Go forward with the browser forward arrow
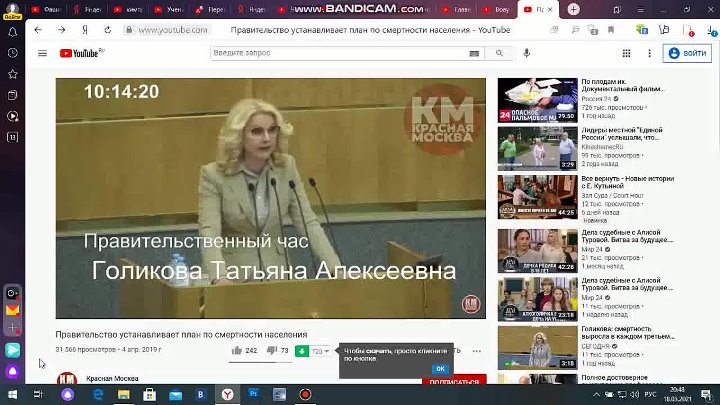 pyautogui.click(x=61, y=30)
